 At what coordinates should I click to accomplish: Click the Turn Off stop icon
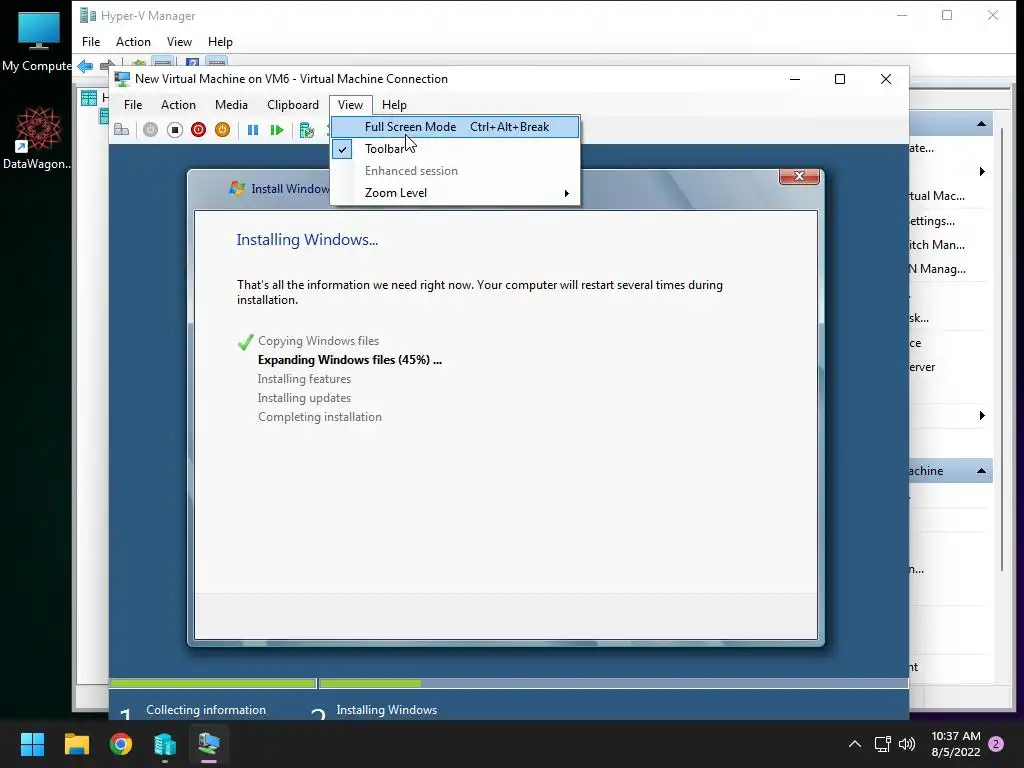pyautogui.click(x=174, y=130)
